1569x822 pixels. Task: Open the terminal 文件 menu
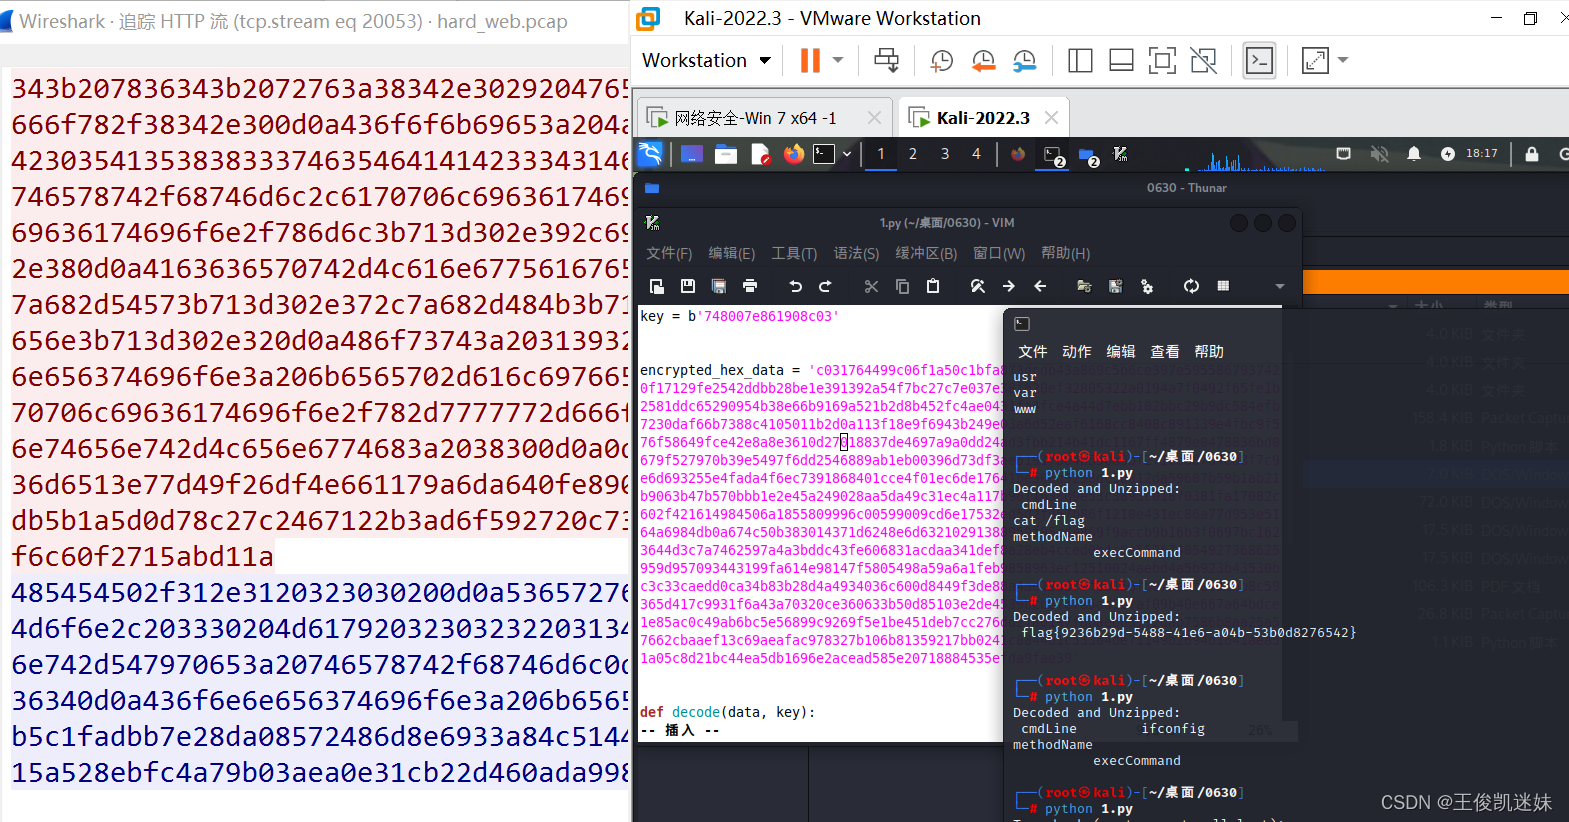point(1033,352)
